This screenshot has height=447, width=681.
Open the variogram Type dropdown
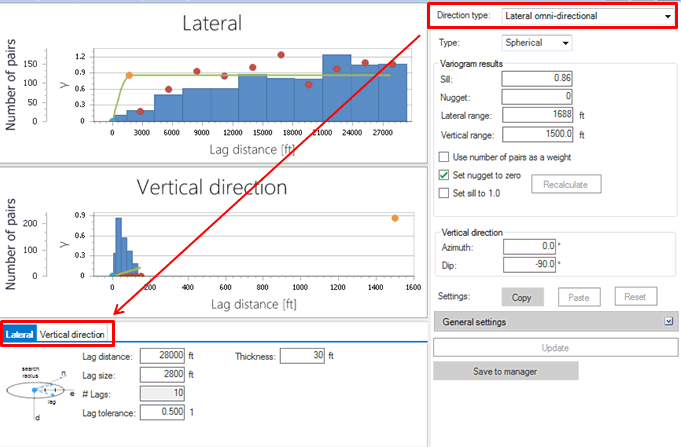tap(537, 43)
